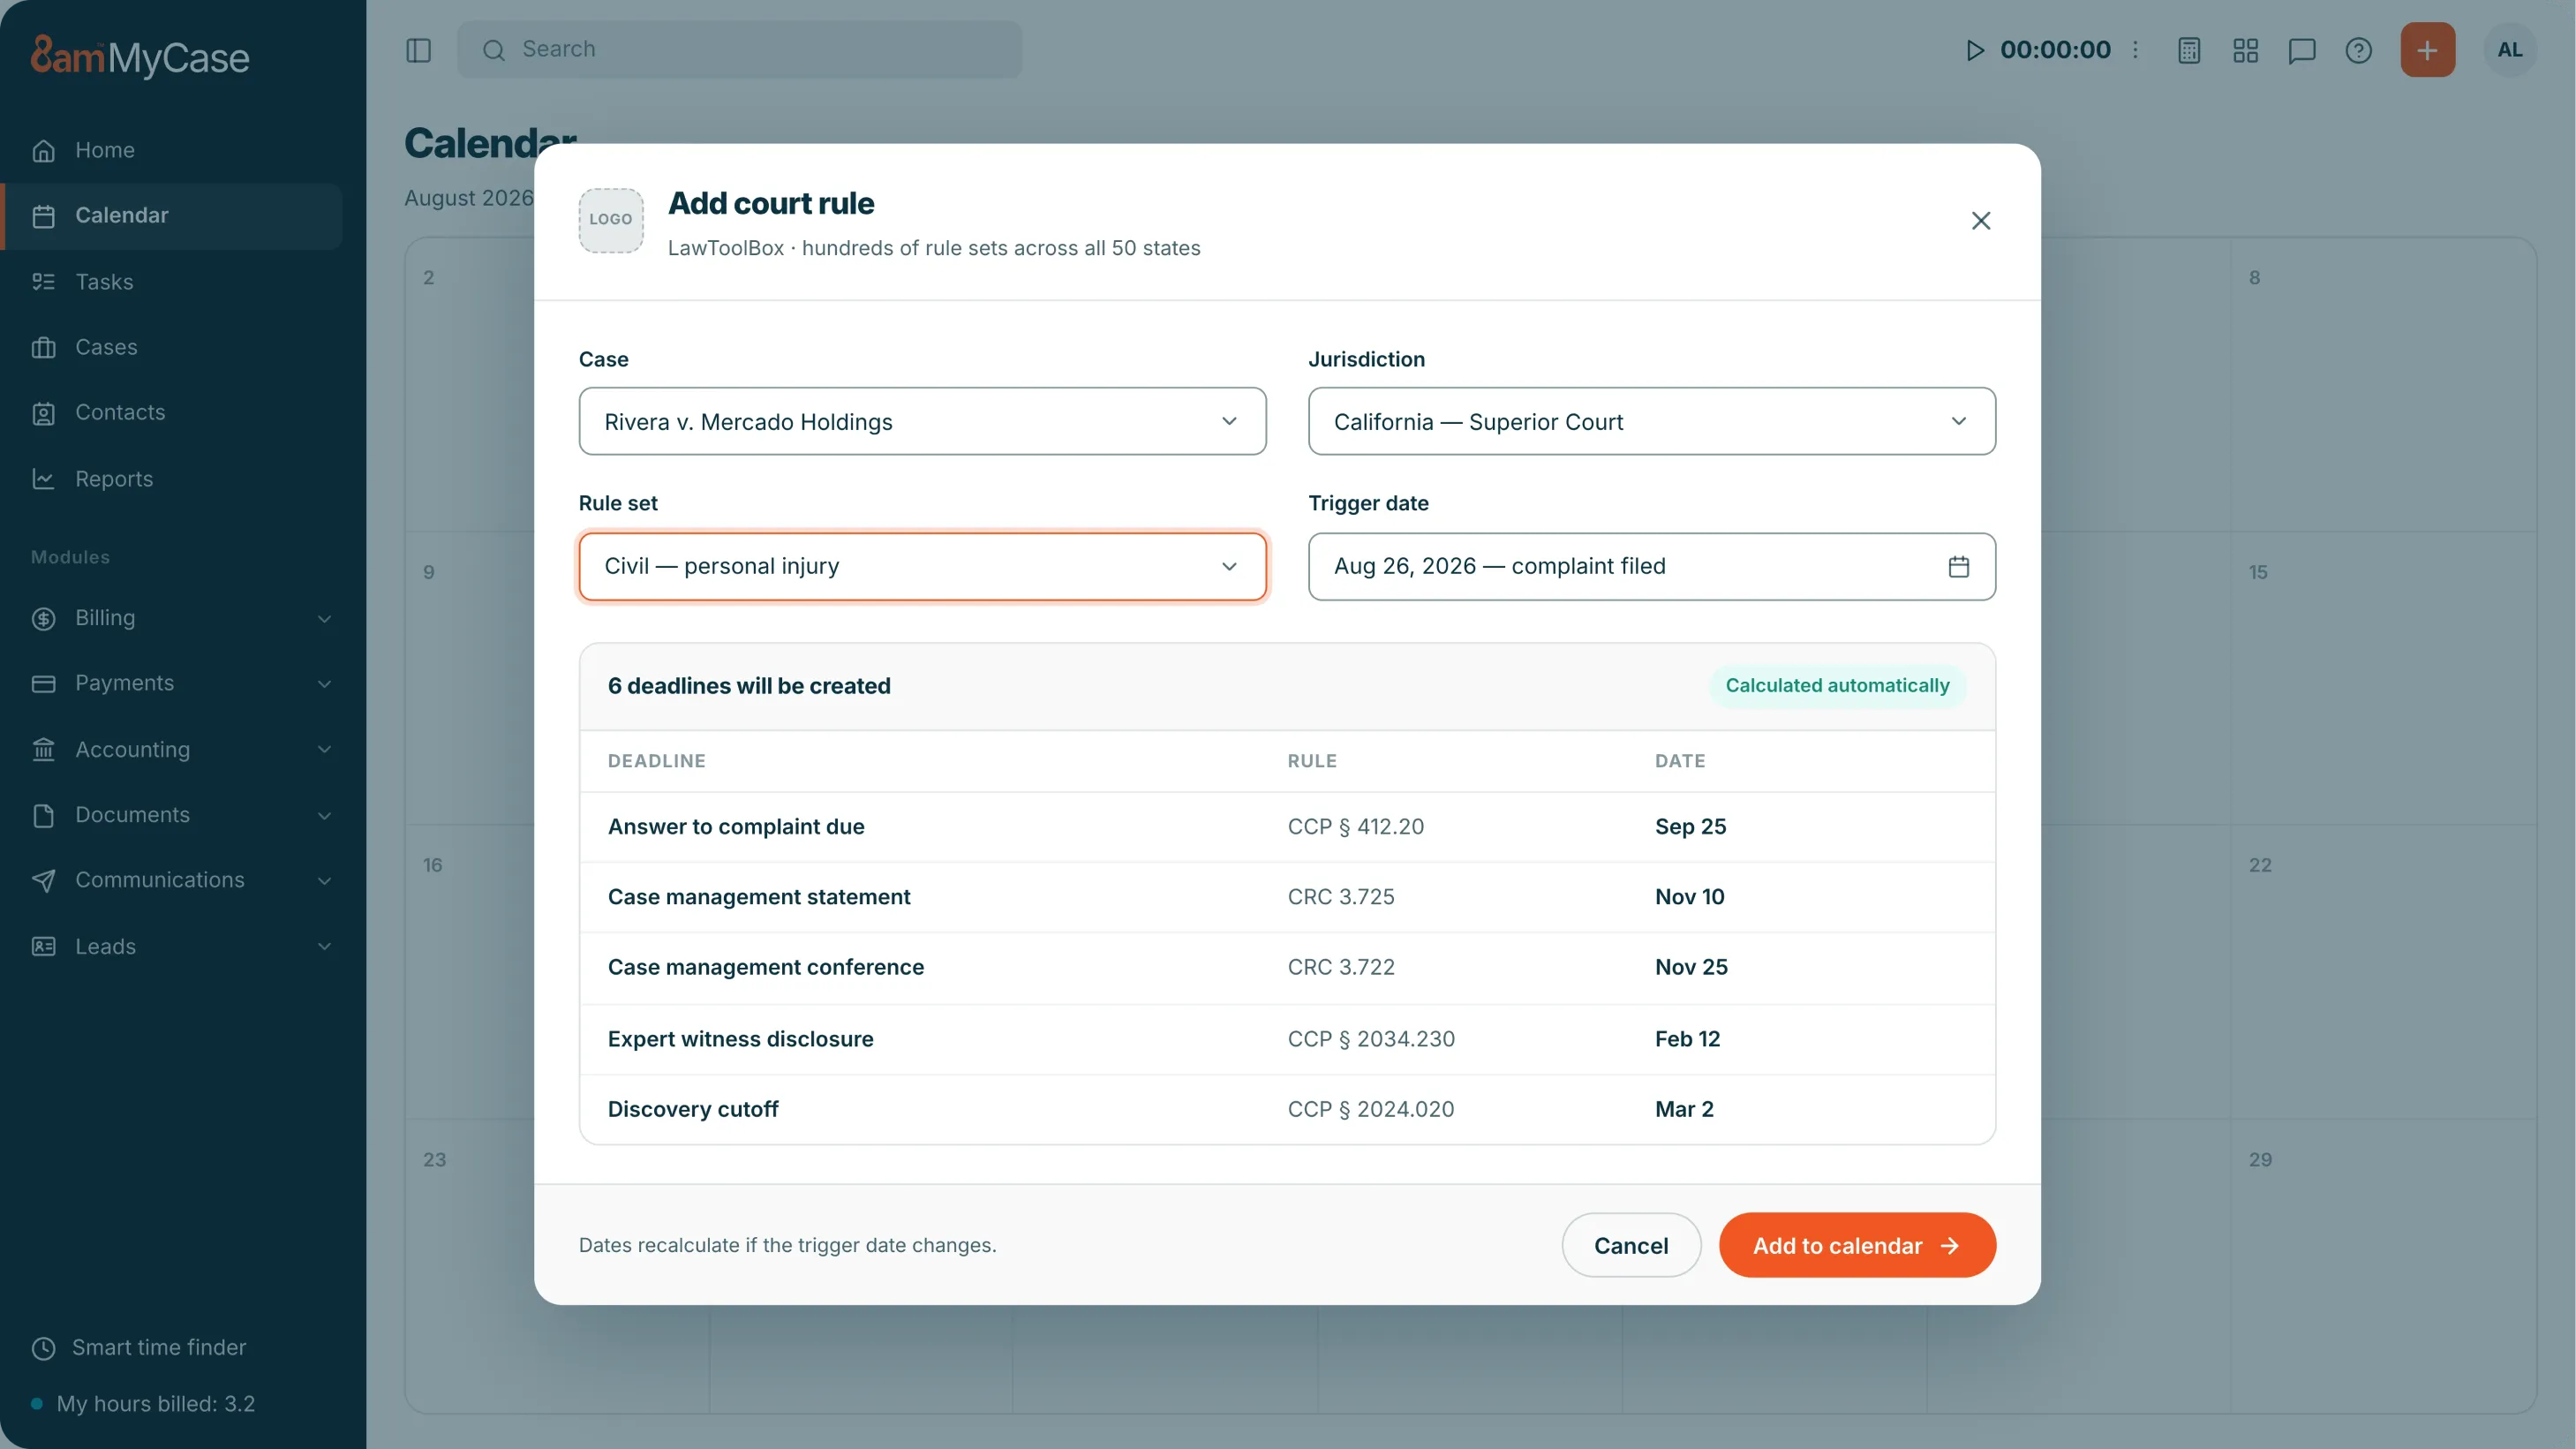Cancel the court rule dialog

click(1631, 1245)
